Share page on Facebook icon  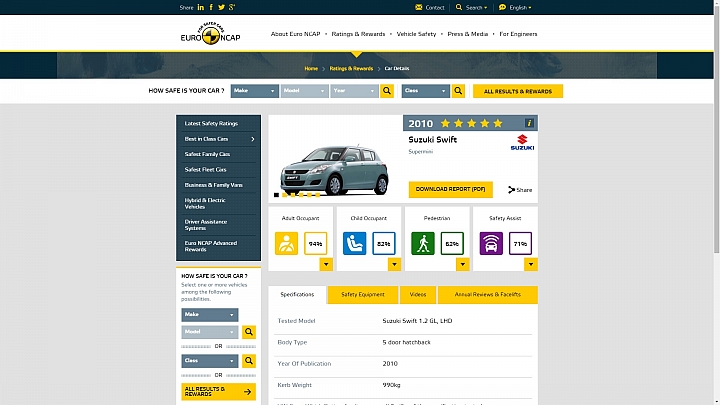coord(211,7)
